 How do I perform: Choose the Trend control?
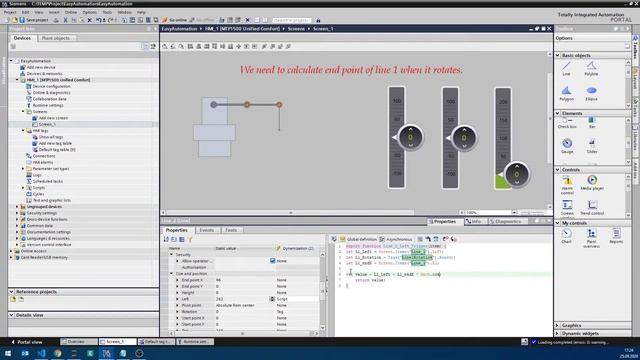[x=592, y=207]
